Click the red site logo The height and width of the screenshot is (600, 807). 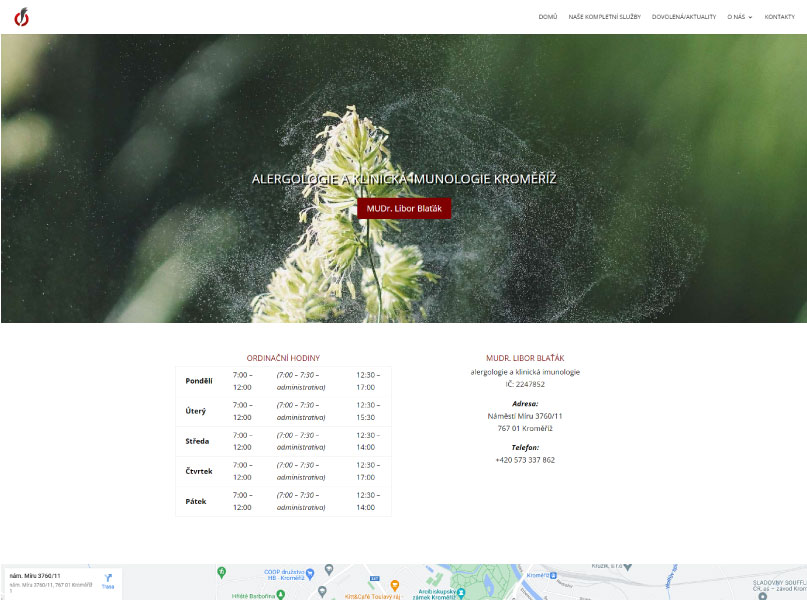coord(21,17)
